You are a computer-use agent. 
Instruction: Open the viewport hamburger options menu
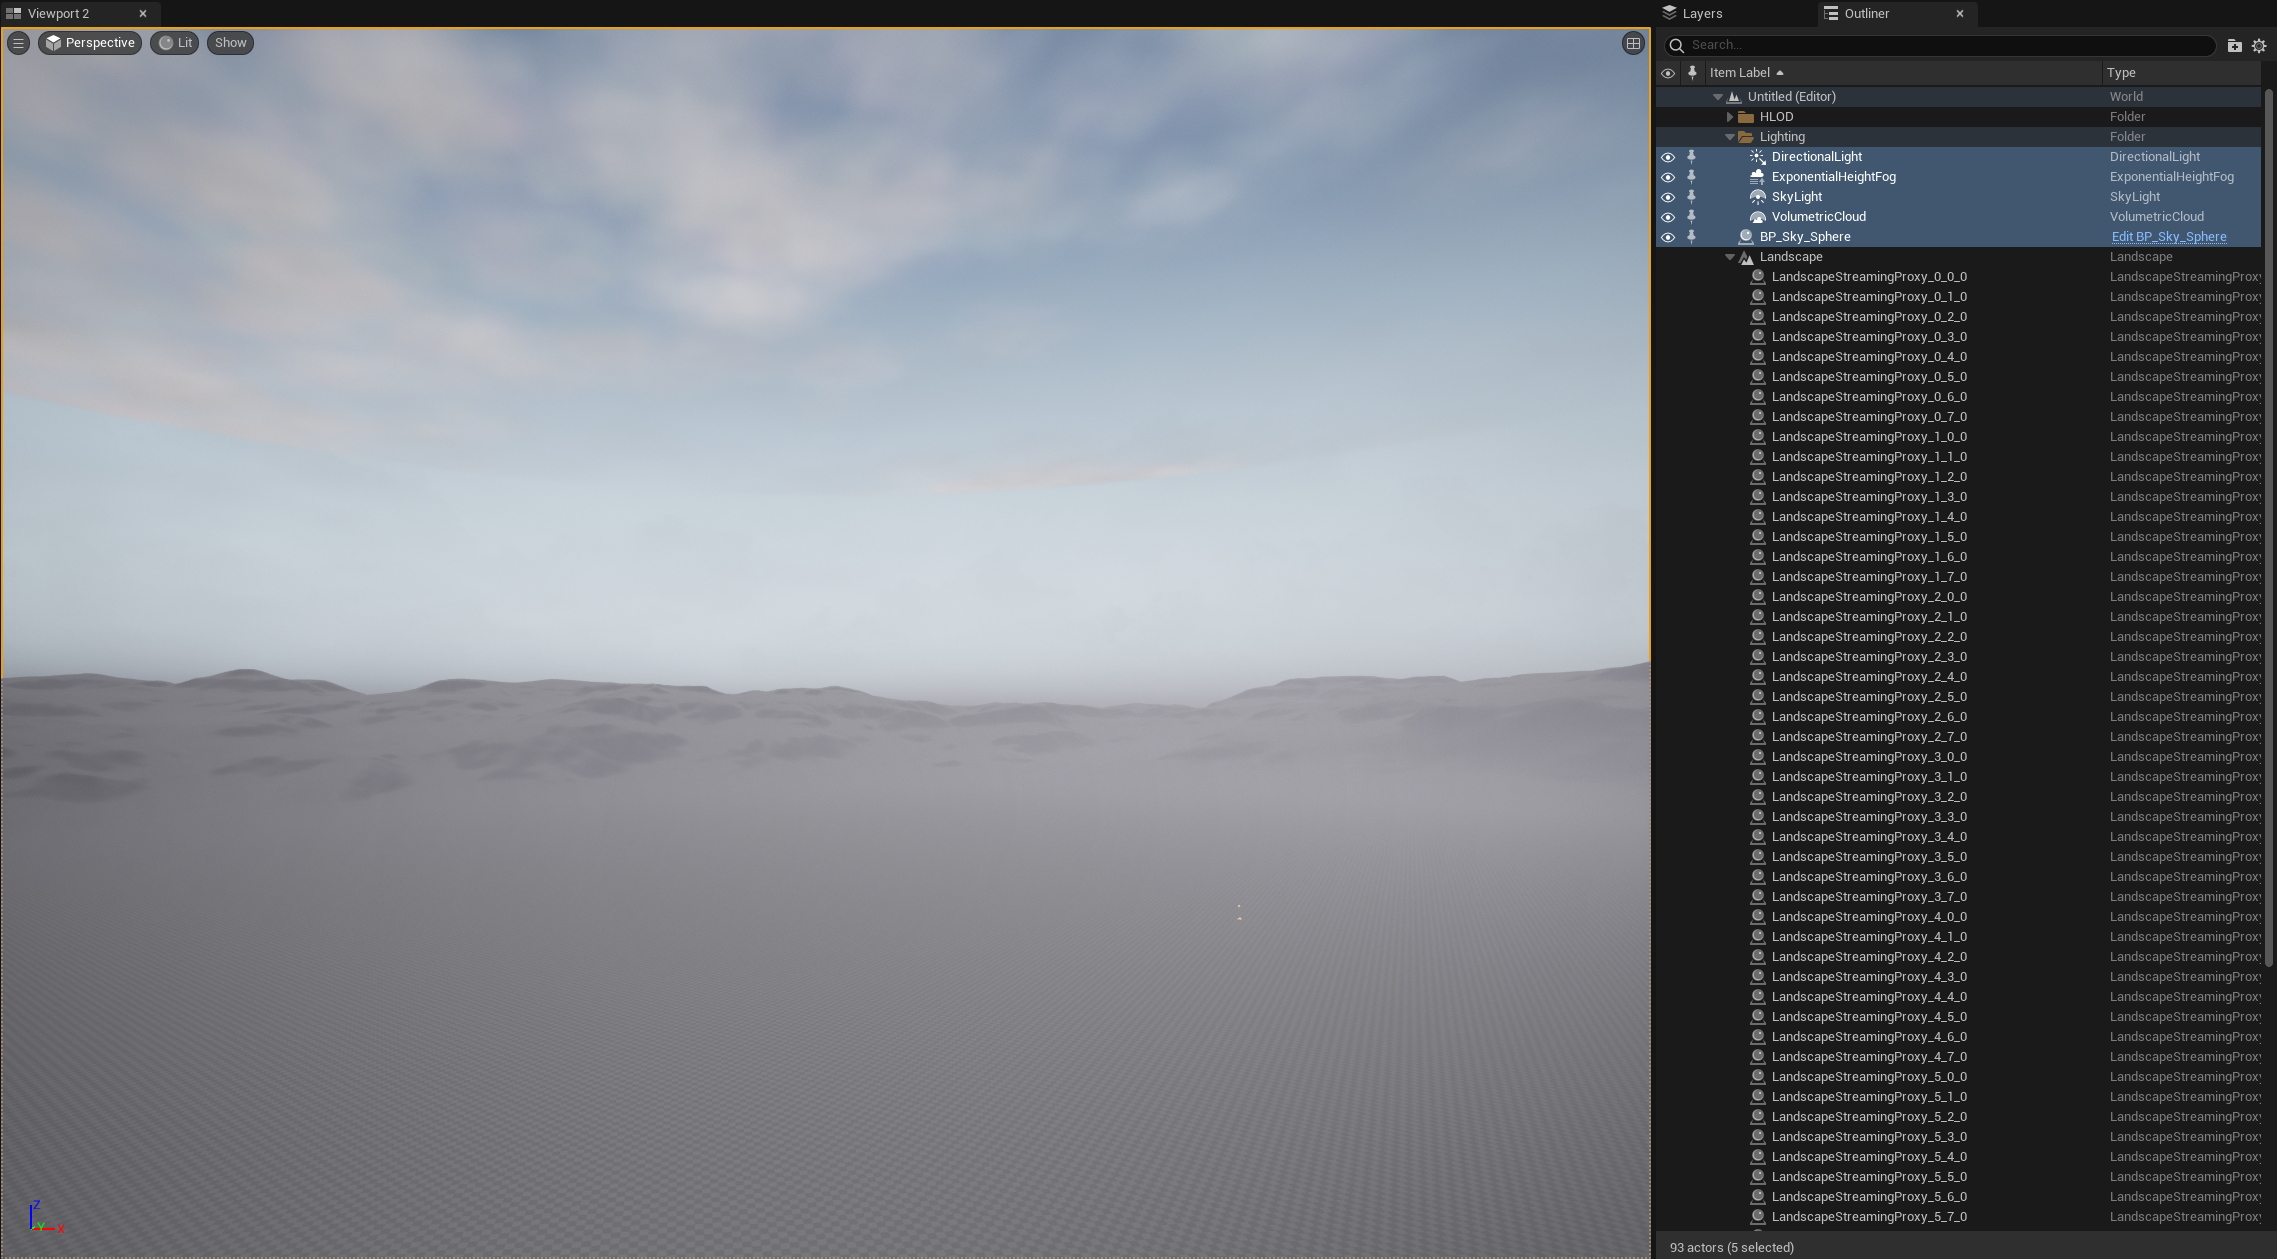[x=18, y=43]
